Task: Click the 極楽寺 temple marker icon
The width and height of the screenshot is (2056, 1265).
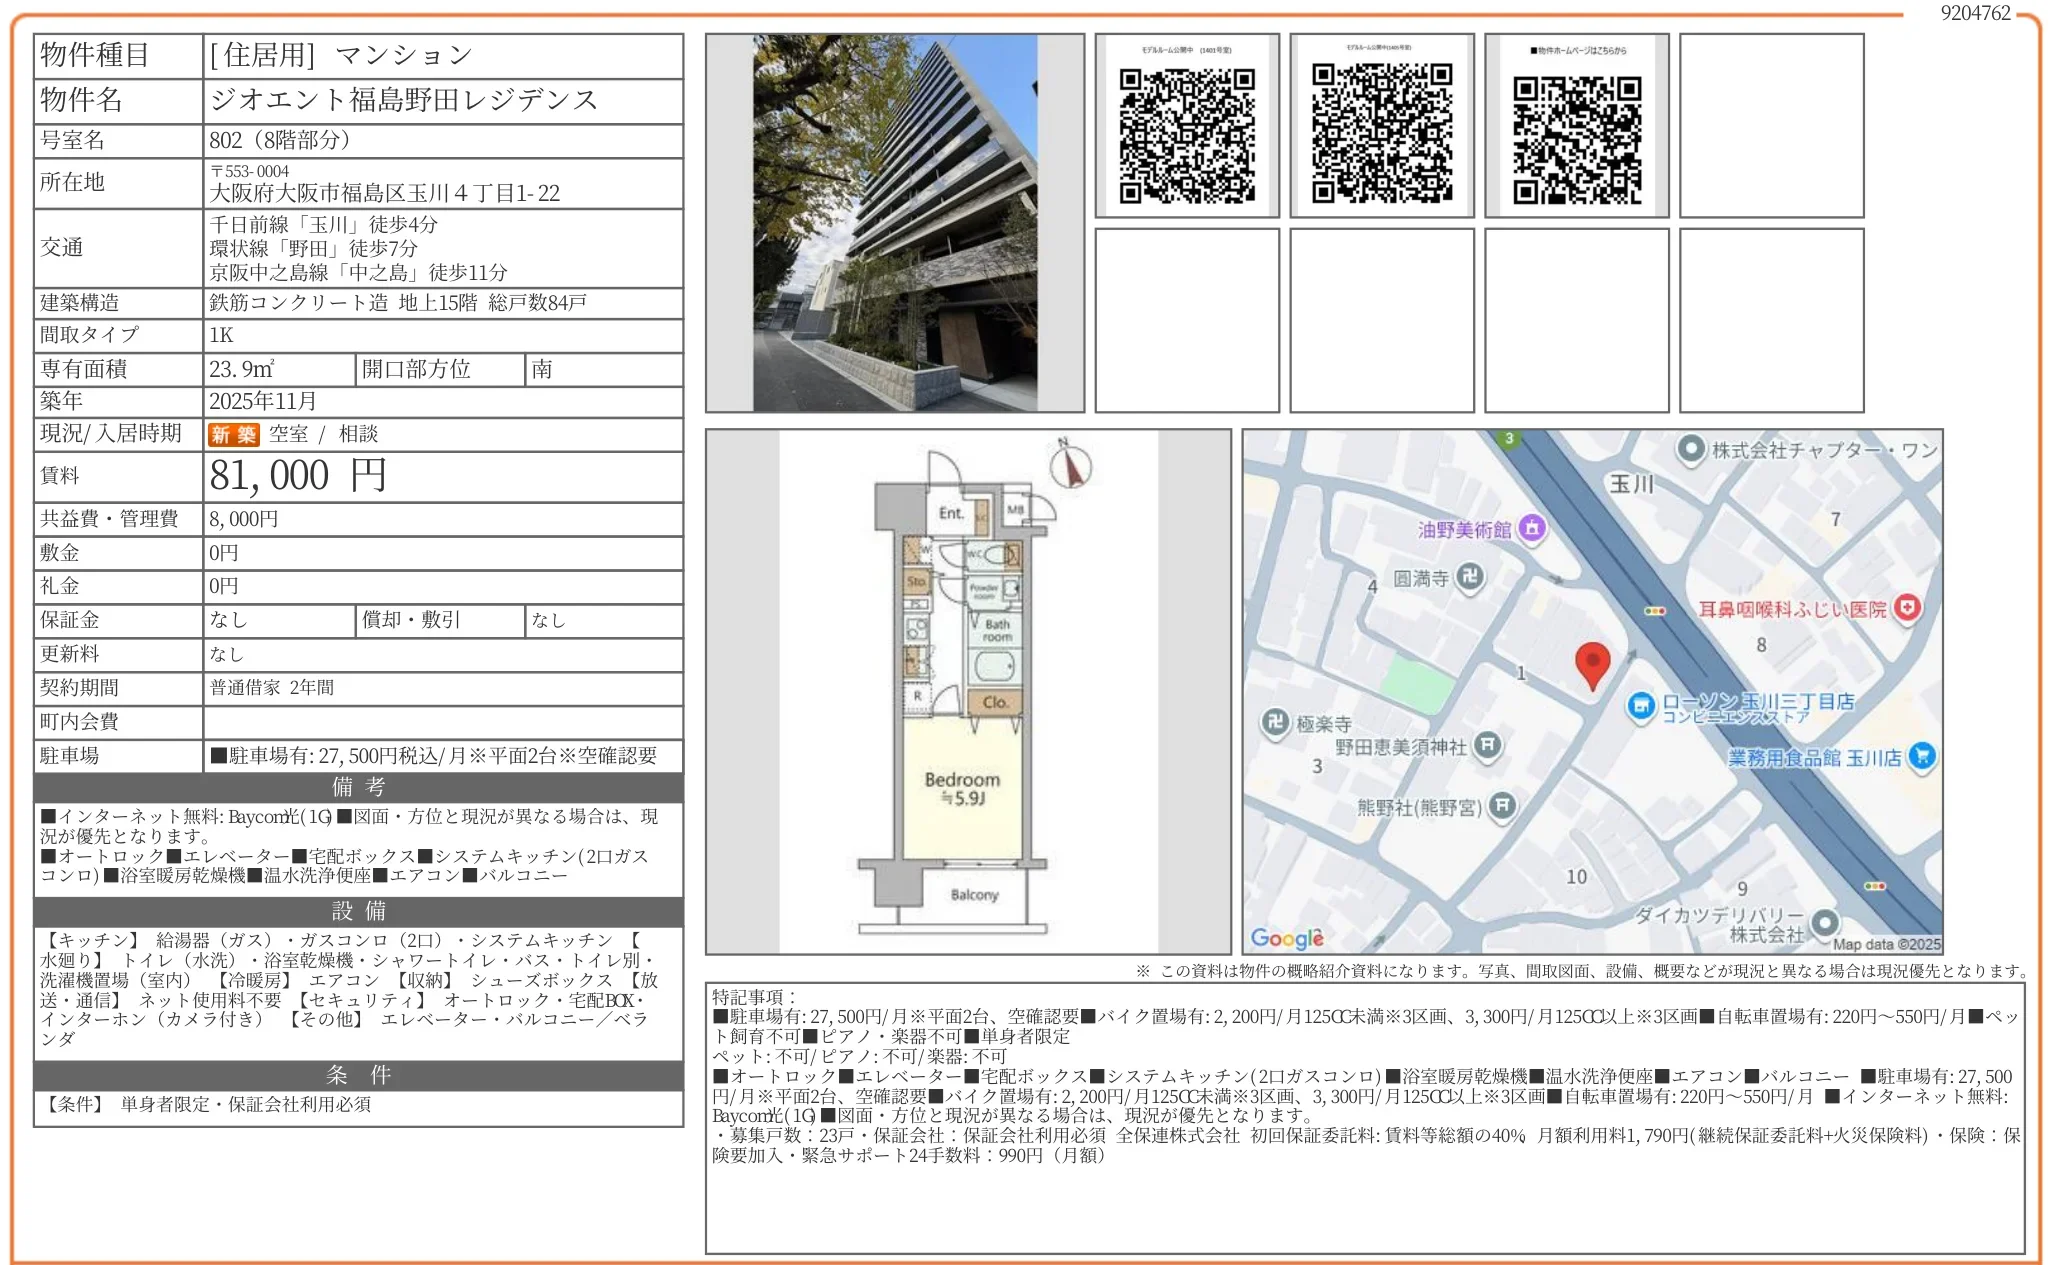Action: [x=1274, y=721]
